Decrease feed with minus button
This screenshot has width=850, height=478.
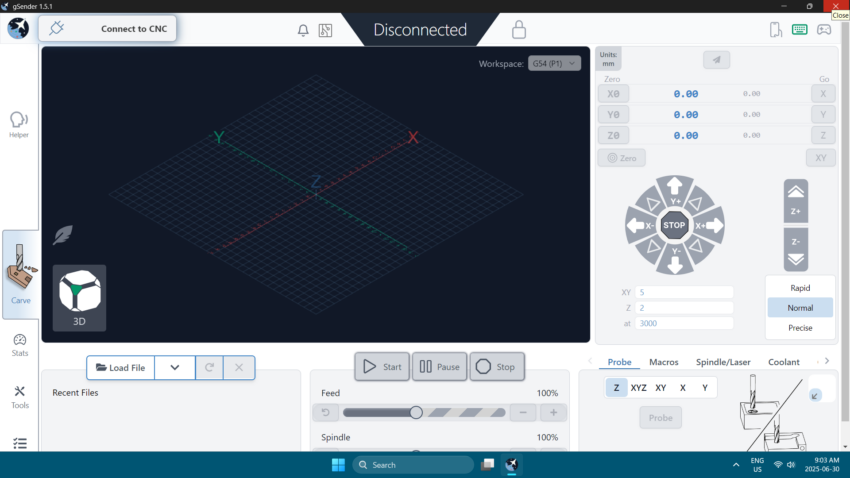pyautogui.click(x=523, y=412)
